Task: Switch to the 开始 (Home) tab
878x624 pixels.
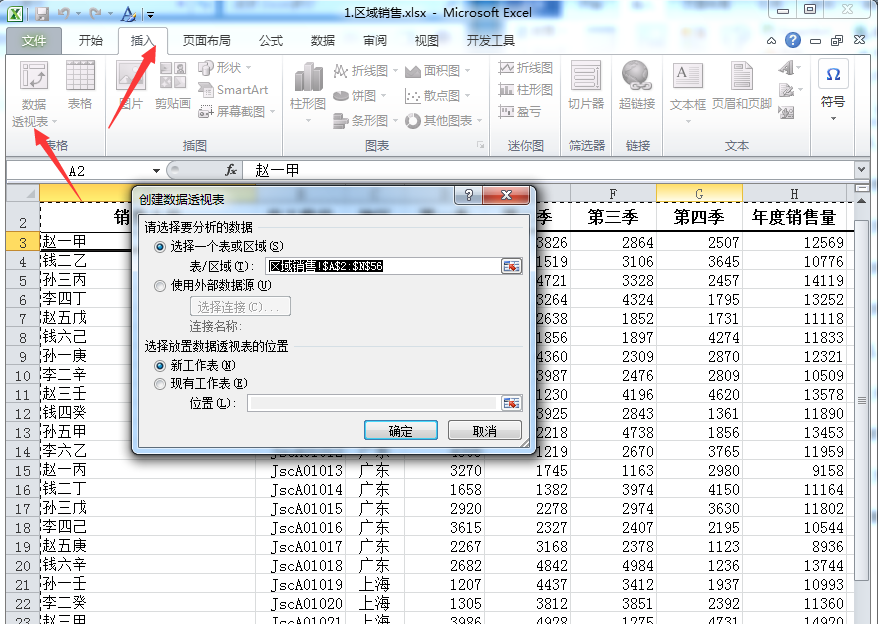Action: [91, 41]
